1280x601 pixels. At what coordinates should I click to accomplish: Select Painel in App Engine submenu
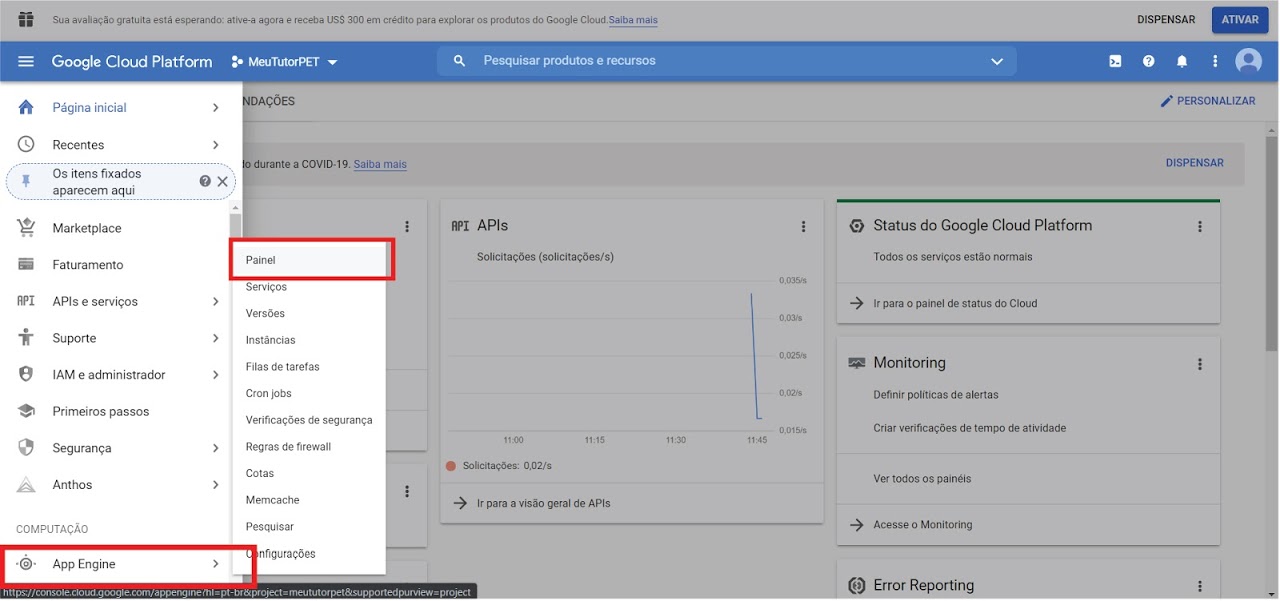pos(261,260)
